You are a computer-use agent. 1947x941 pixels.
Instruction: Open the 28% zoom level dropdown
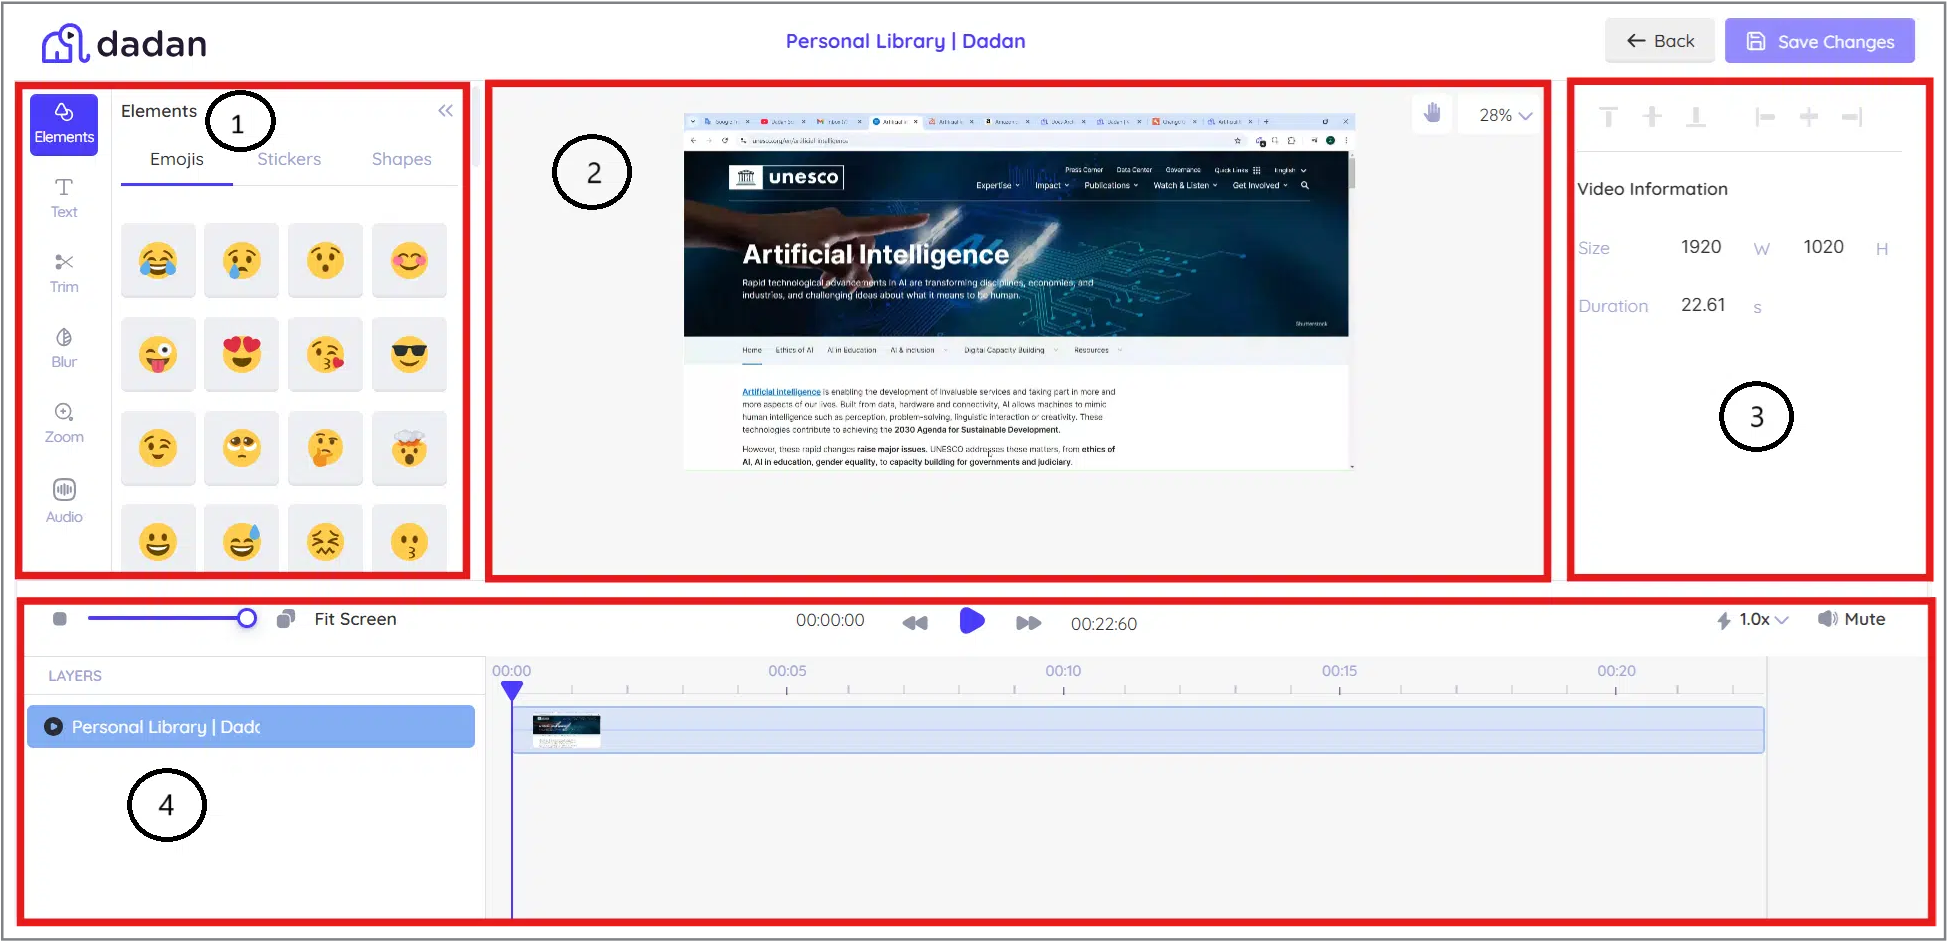[1500, 114]
